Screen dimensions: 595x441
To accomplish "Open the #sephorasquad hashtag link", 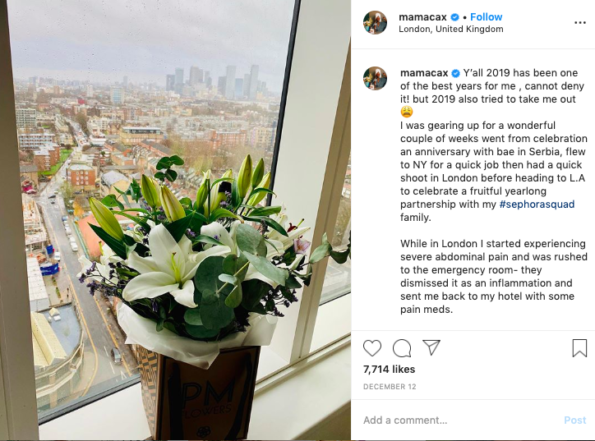I will [537, 204].
